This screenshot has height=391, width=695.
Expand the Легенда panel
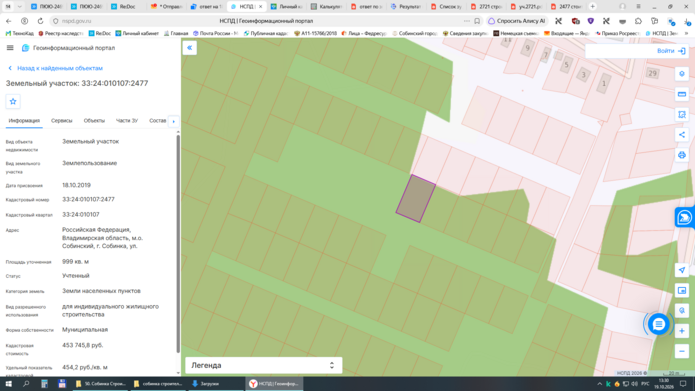(x=263, y=365)
